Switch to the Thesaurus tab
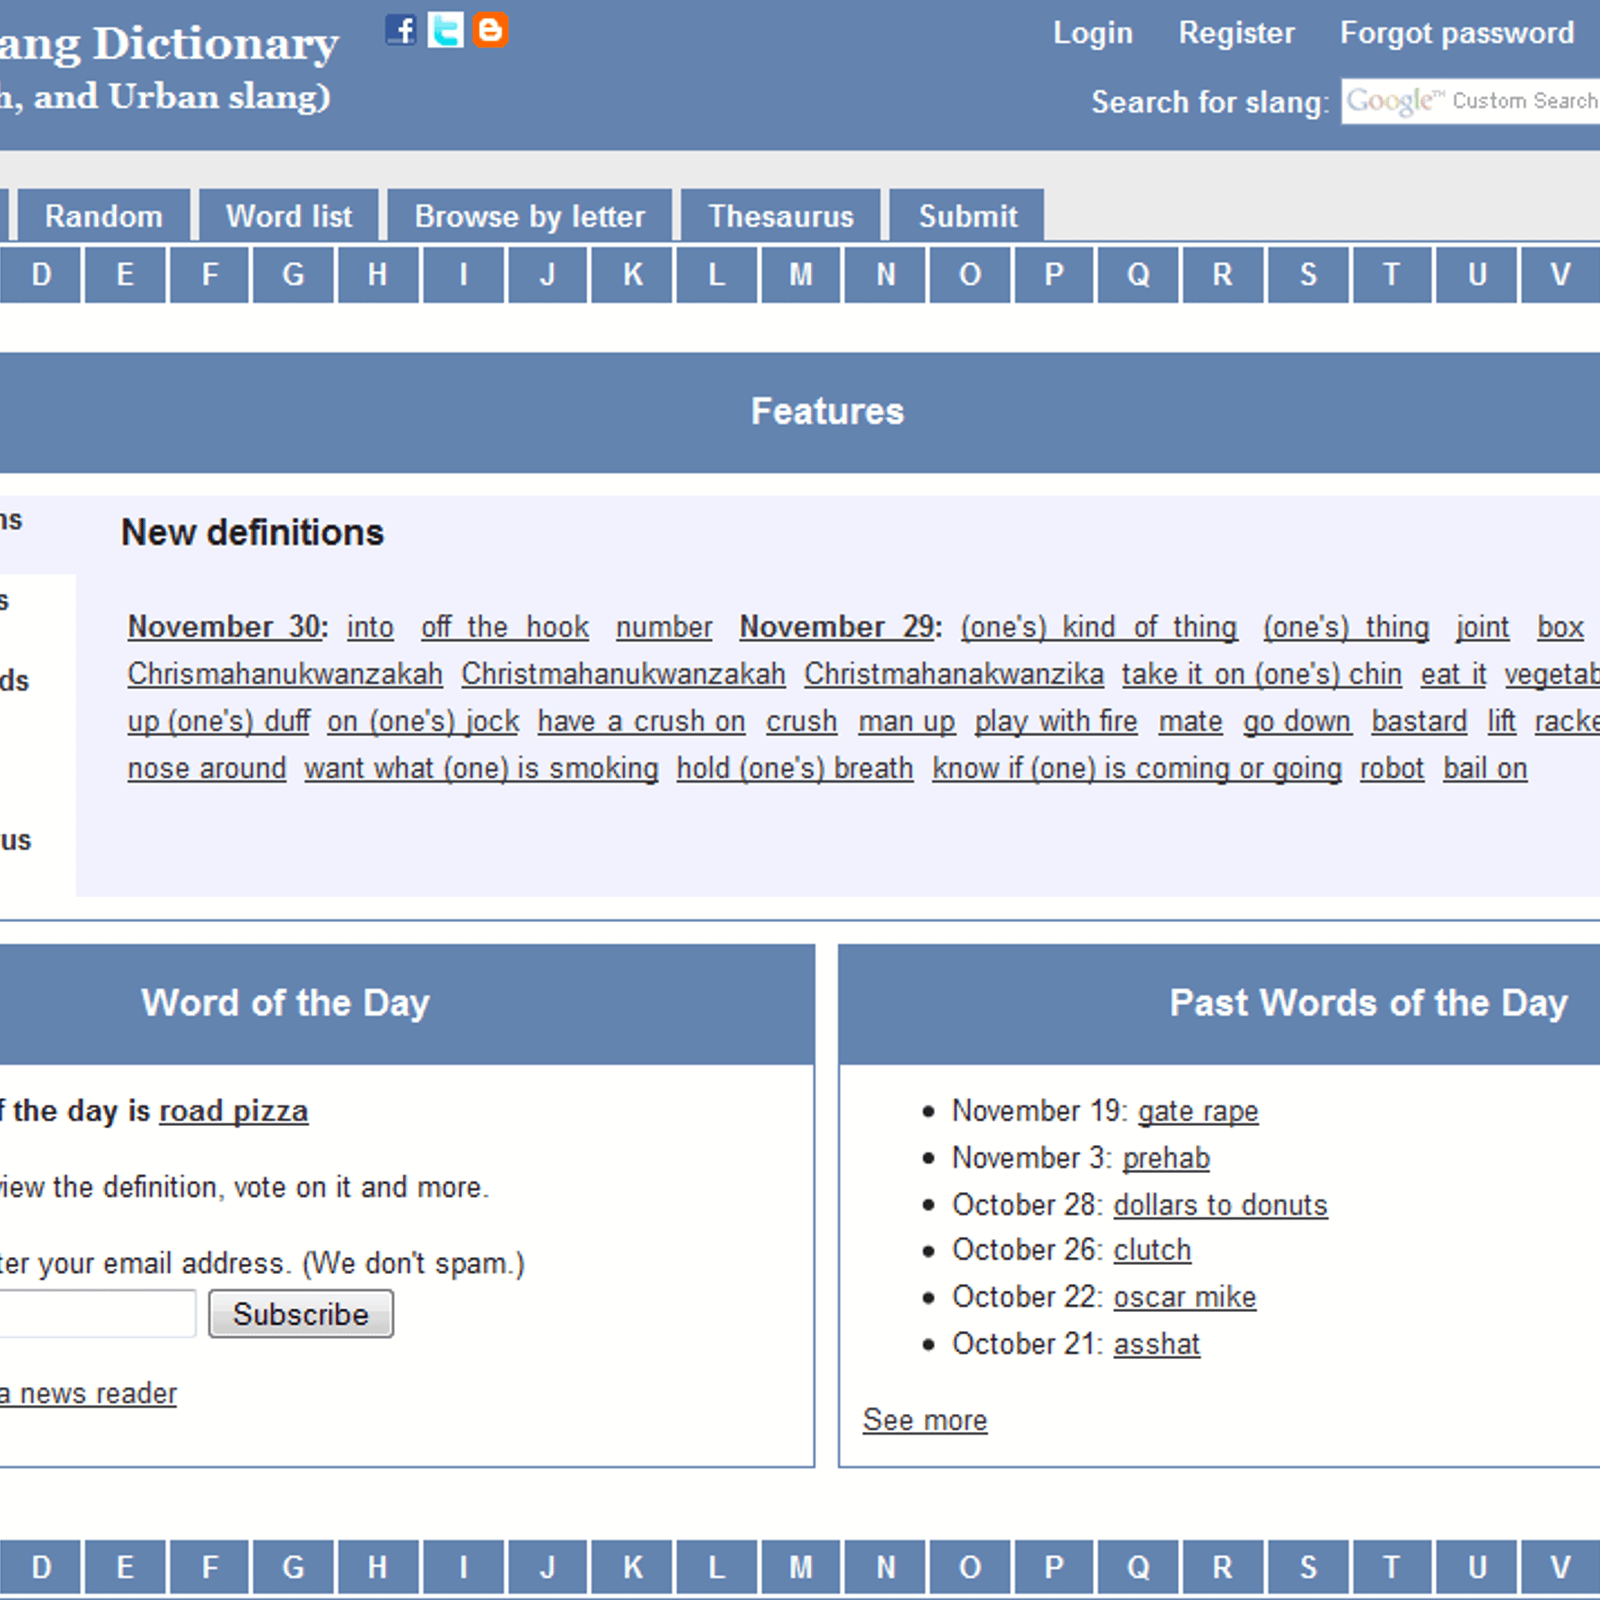1600x1600 pixels. tap(781, 215)
